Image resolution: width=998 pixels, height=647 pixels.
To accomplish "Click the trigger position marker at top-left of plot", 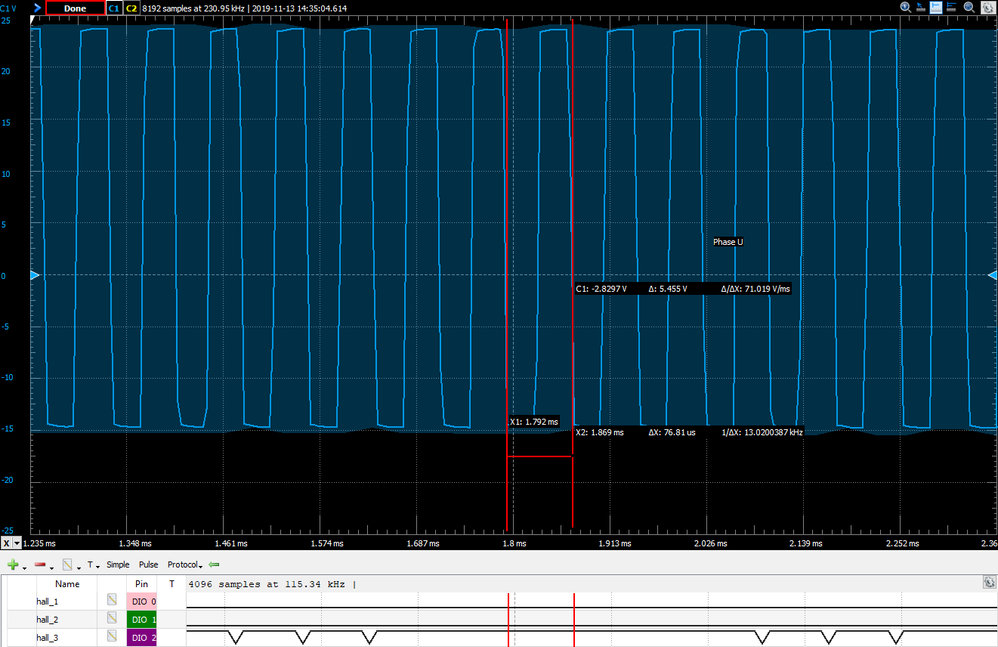I will coord(32,20).
